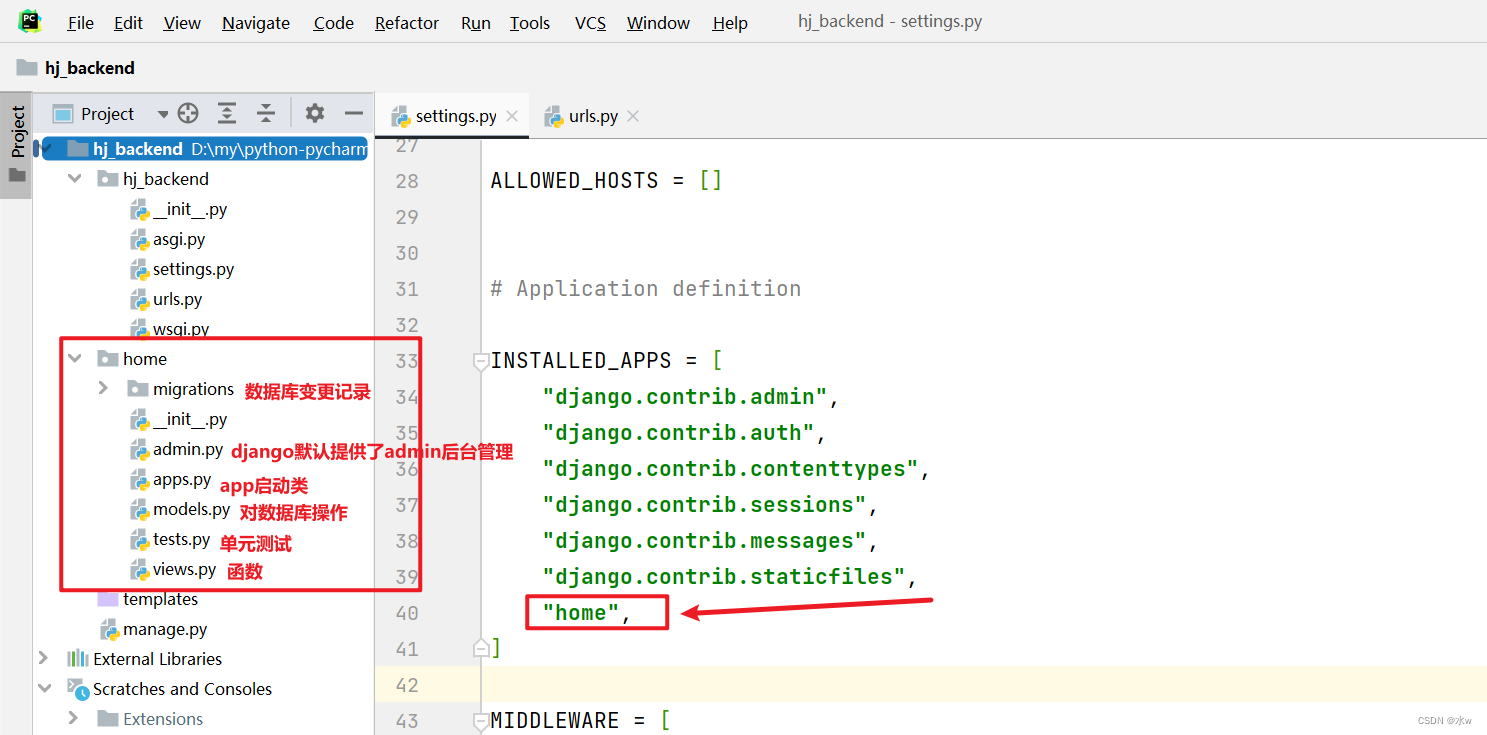Open the Tools menu
Viewport: 1487px width, 735px height.
530,23
